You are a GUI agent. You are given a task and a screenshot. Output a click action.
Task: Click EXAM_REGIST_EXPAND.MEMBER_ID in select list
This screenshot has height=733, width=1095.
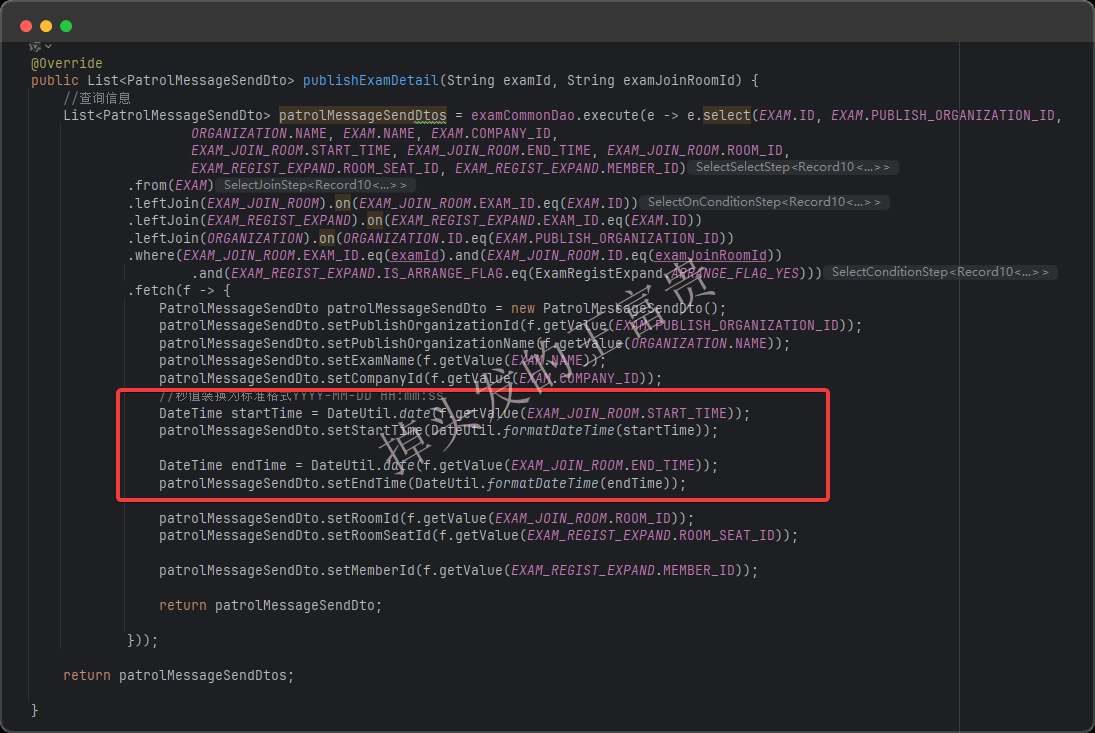point(566,168)
